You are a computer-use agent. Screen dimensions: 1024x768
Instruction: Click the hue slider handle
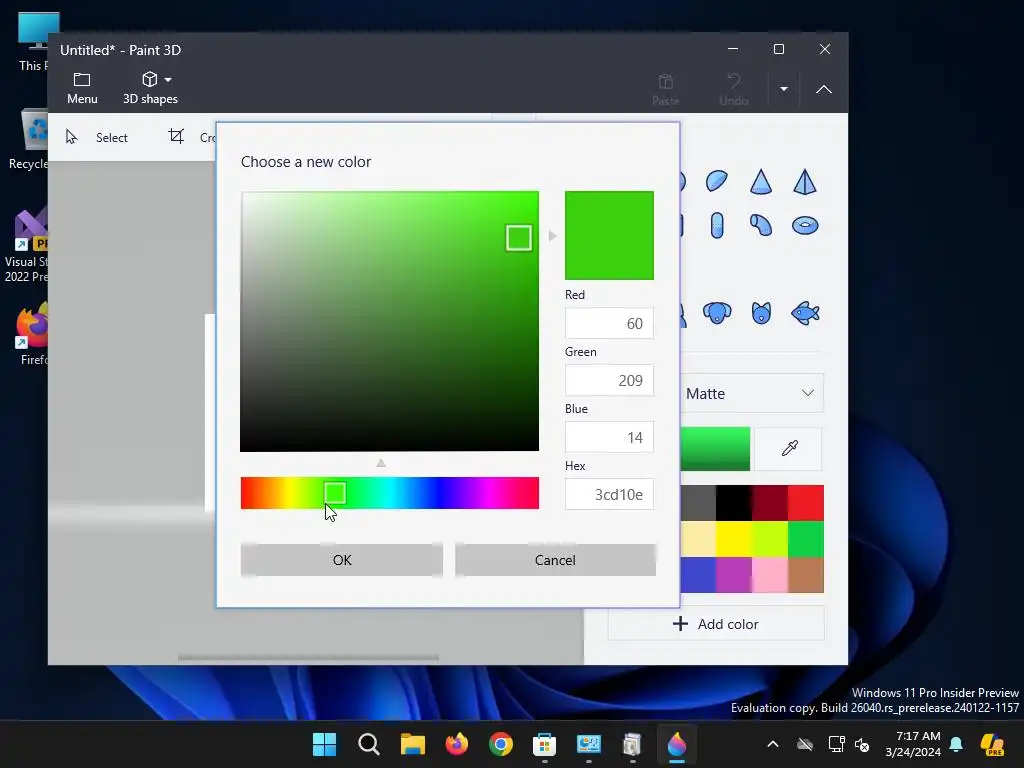(335, 493)
